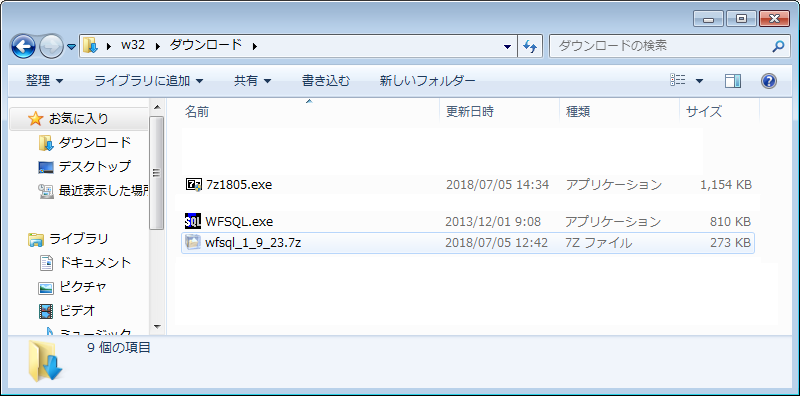800x396 pixels.
Task: Click the change view icon
Action: click(679, 81)
